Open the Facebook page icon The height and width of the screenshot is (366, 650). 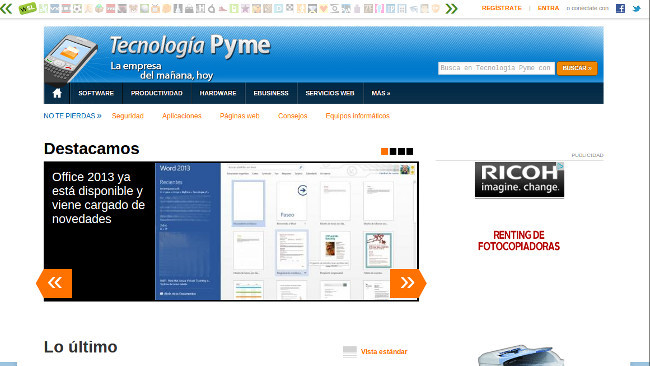[x=620, y=8]
